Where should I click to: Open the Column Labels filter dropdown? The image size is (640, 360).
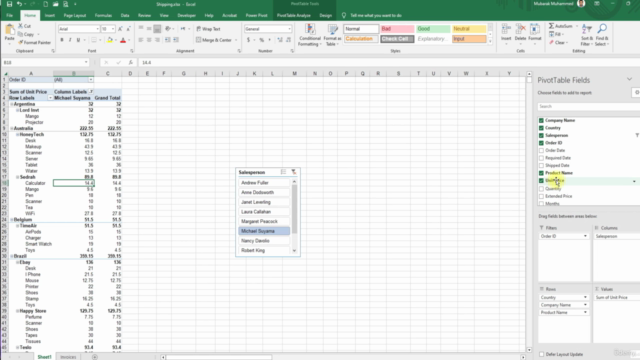[x=91, y=92]
